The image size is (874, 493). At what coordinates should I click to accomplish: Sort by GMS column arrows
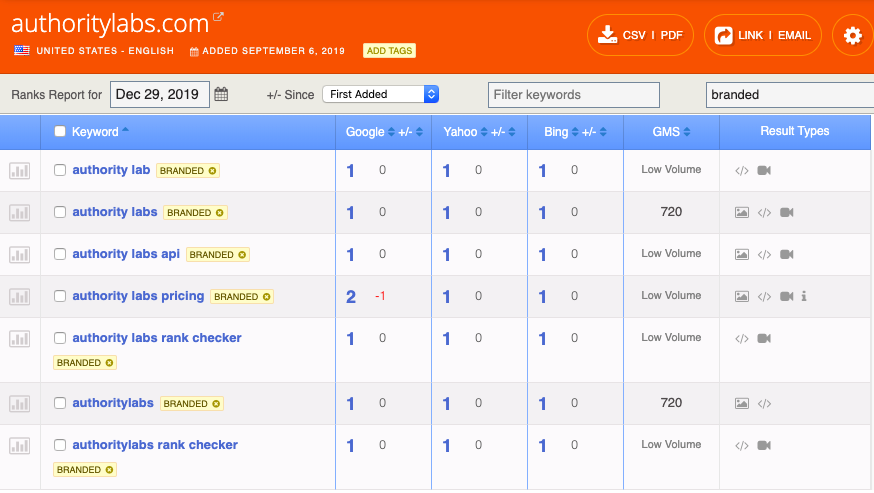687,132
